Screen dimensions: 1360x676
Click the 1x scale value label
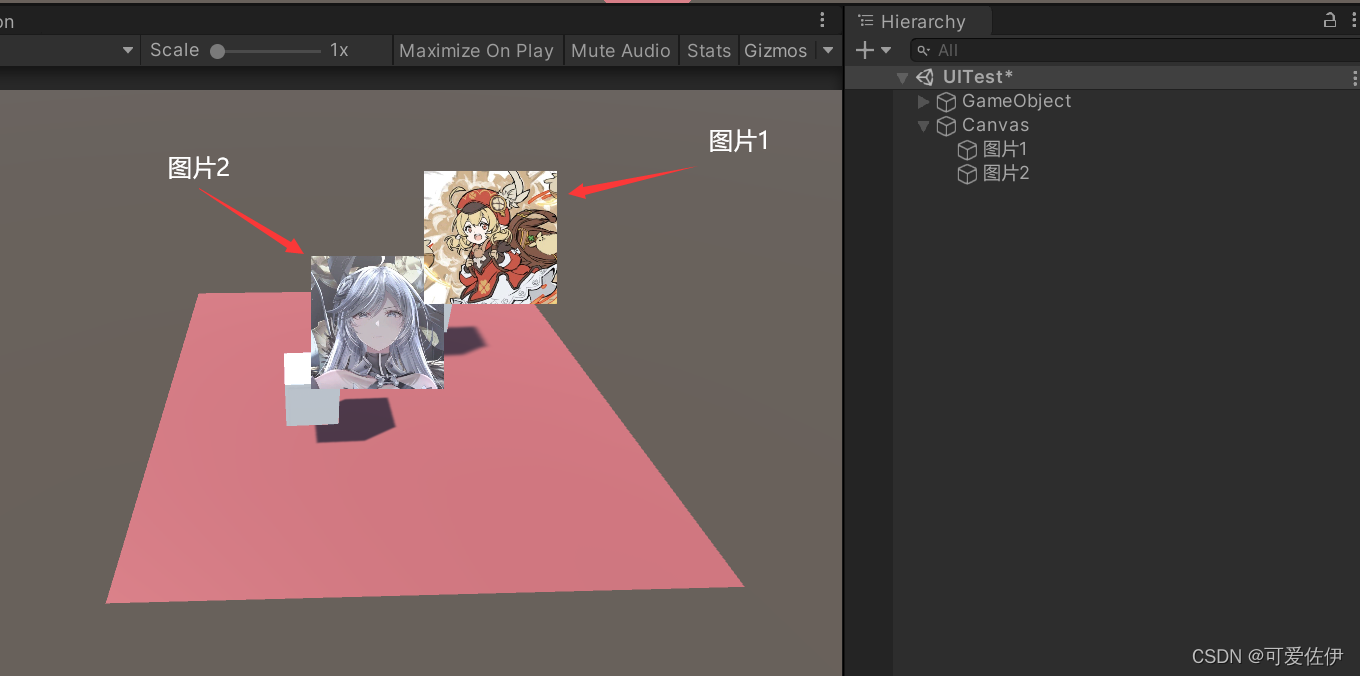[339, 50]
